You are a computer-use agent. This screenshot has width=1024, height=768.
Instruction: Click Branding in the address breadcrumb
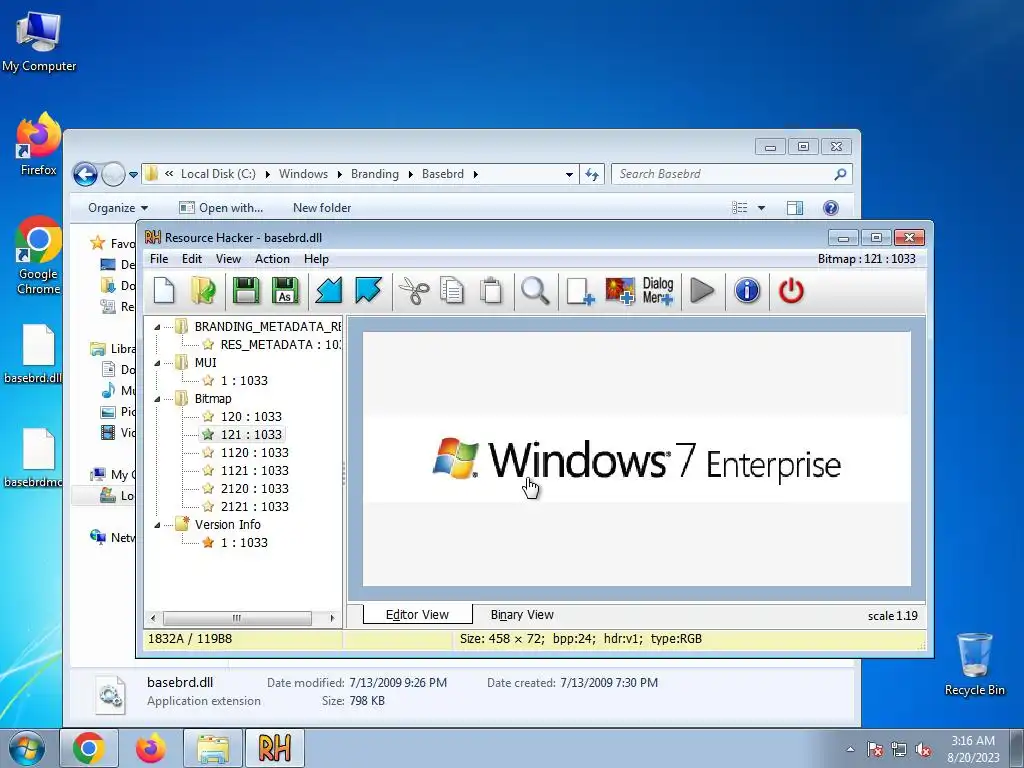(374, 174)
